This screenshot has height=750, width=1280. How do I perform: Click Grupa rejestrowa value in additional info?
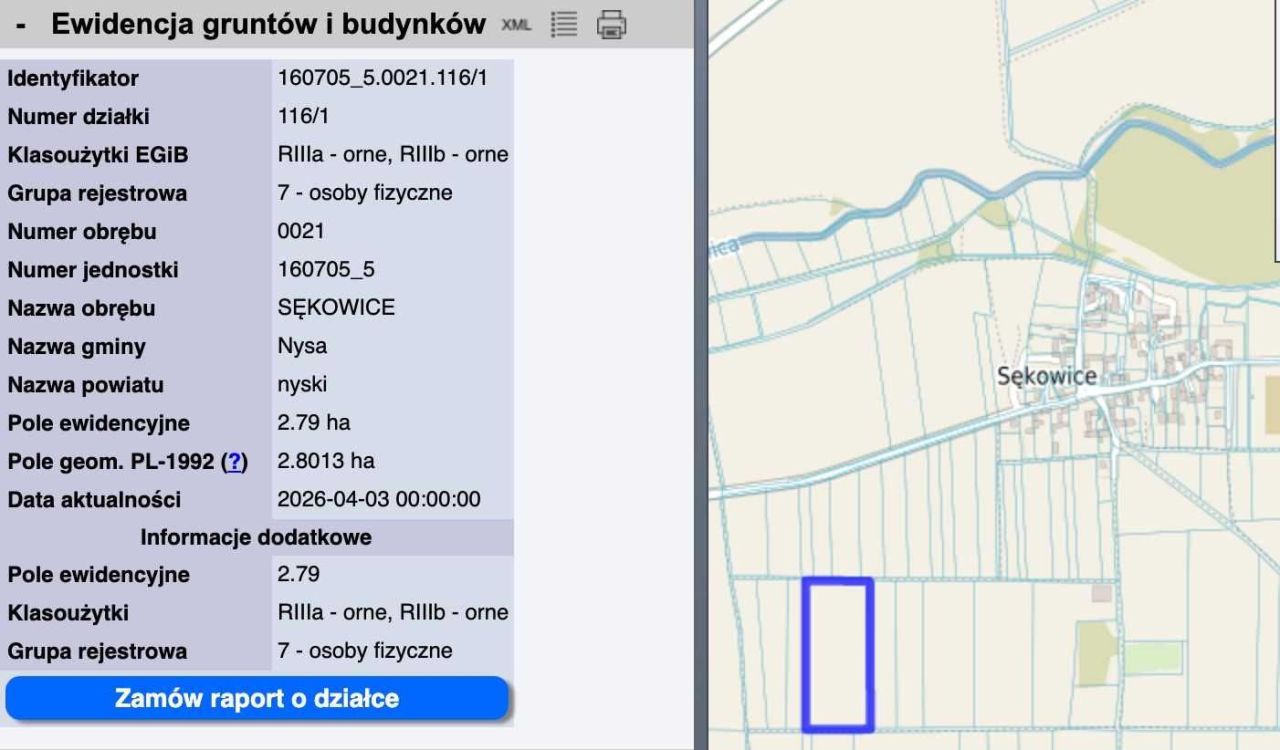coord(365,651)
